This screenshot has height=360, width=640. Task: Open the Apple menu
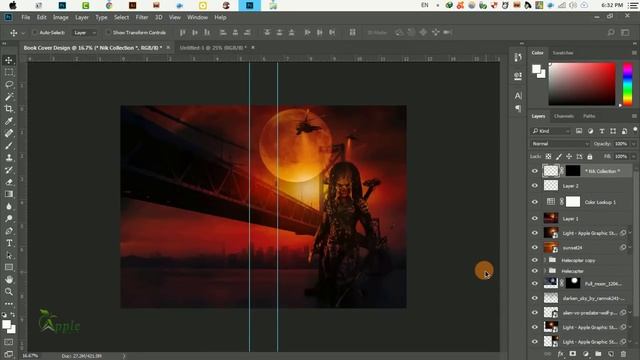[x=13, y=5]
